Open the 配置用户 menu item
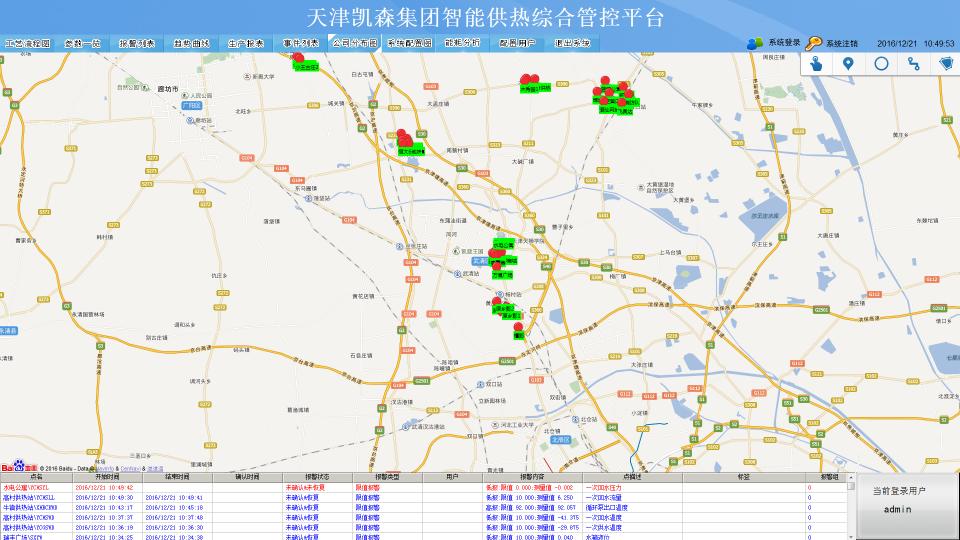960x540 pixels. tap(517, 44)
